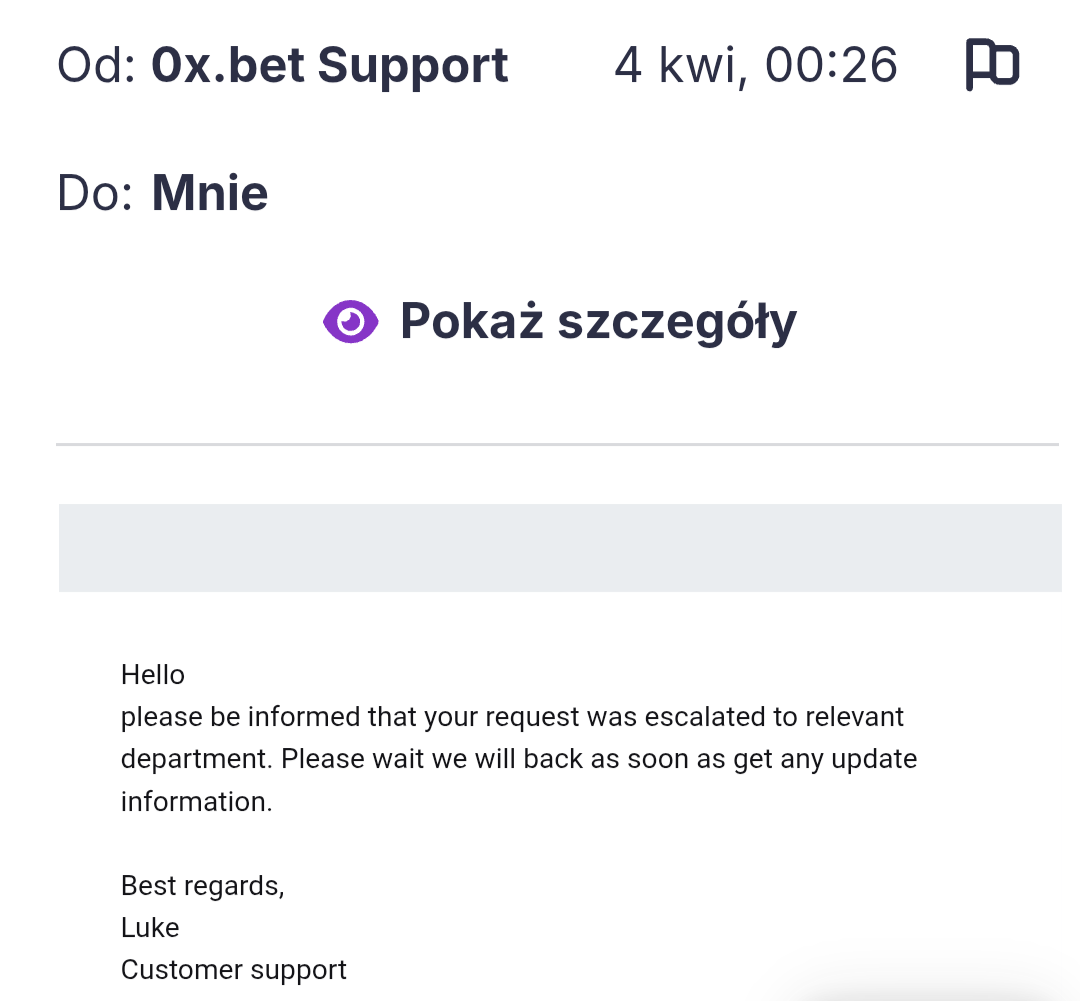Viewport: 1080px width, 1001px height.
Task: Click the phrase "Please wait" in the body
Action: (x=352, y=759)
